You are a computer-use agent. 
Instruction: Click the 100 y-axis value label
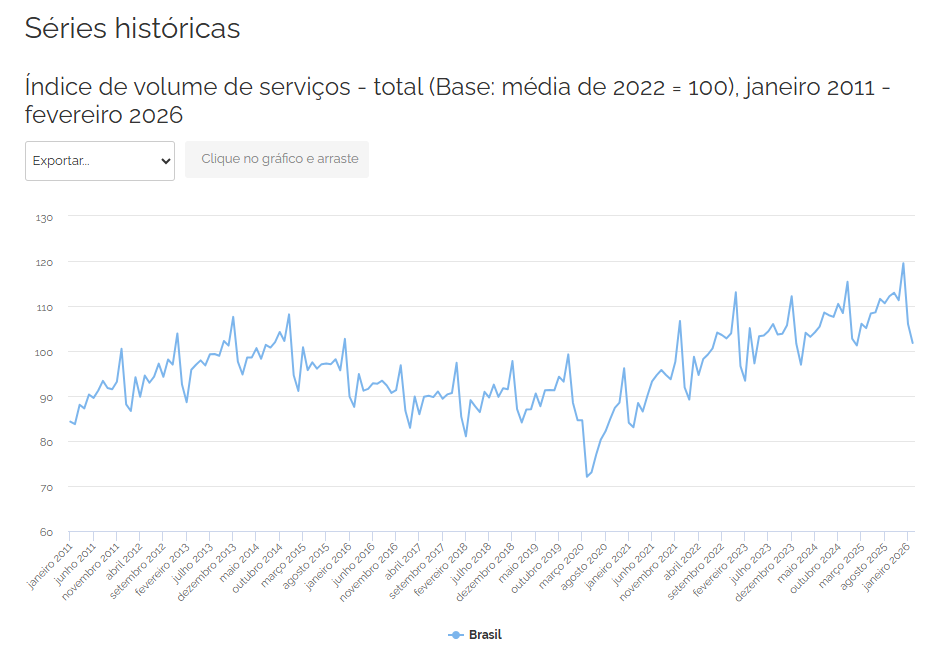pos(44,352)
